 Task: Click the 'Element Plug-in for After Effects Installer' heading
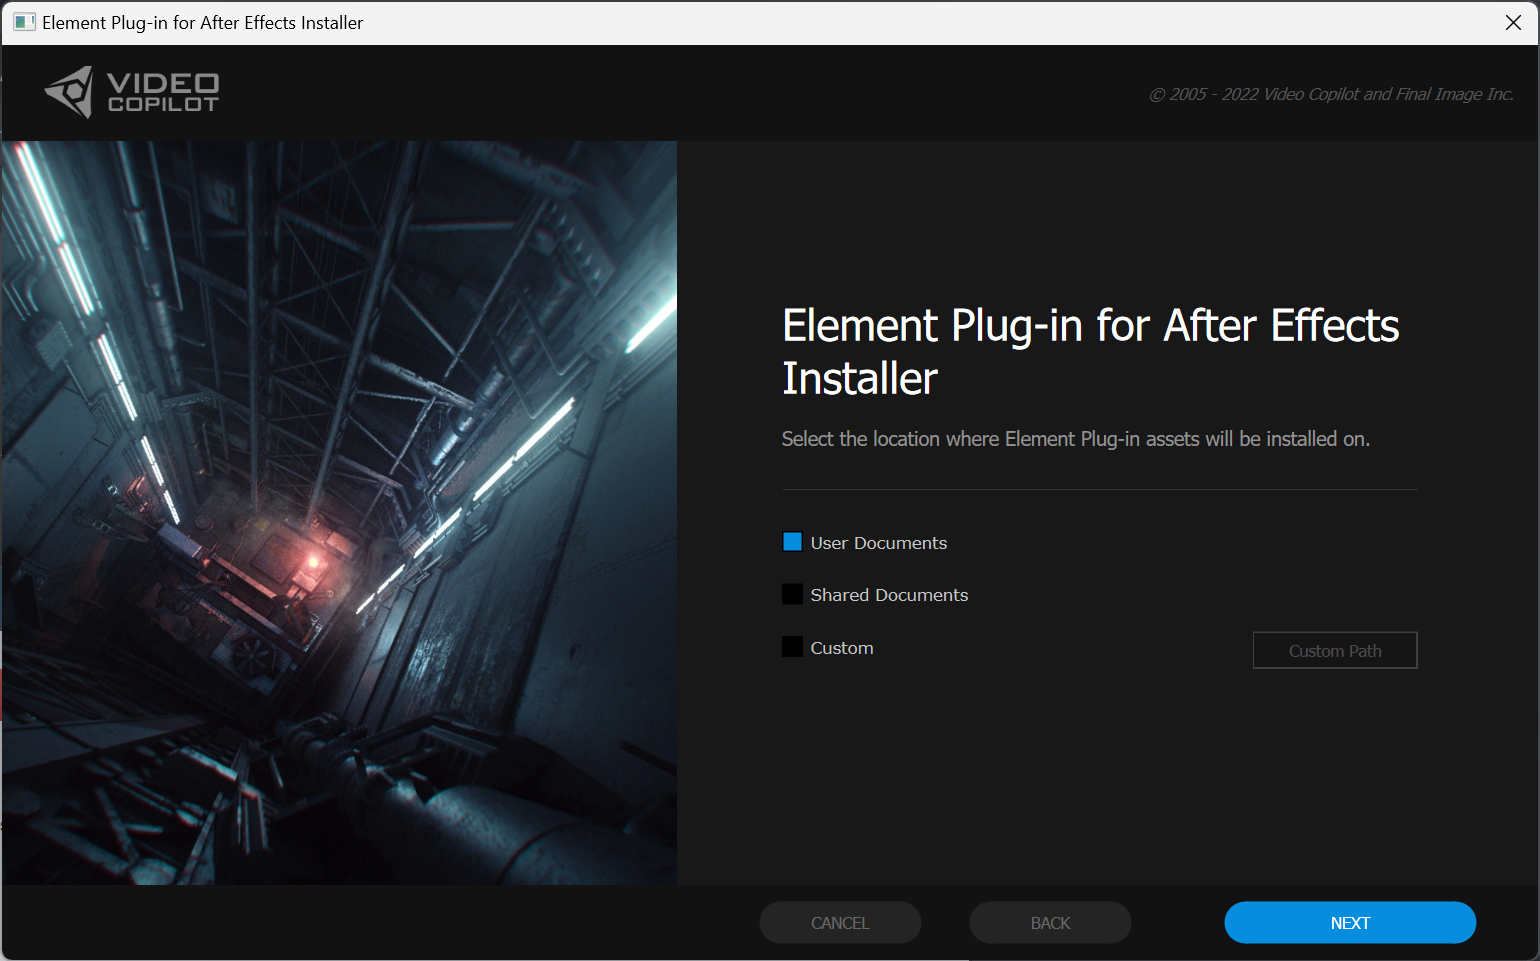[x=1090, y=352]
